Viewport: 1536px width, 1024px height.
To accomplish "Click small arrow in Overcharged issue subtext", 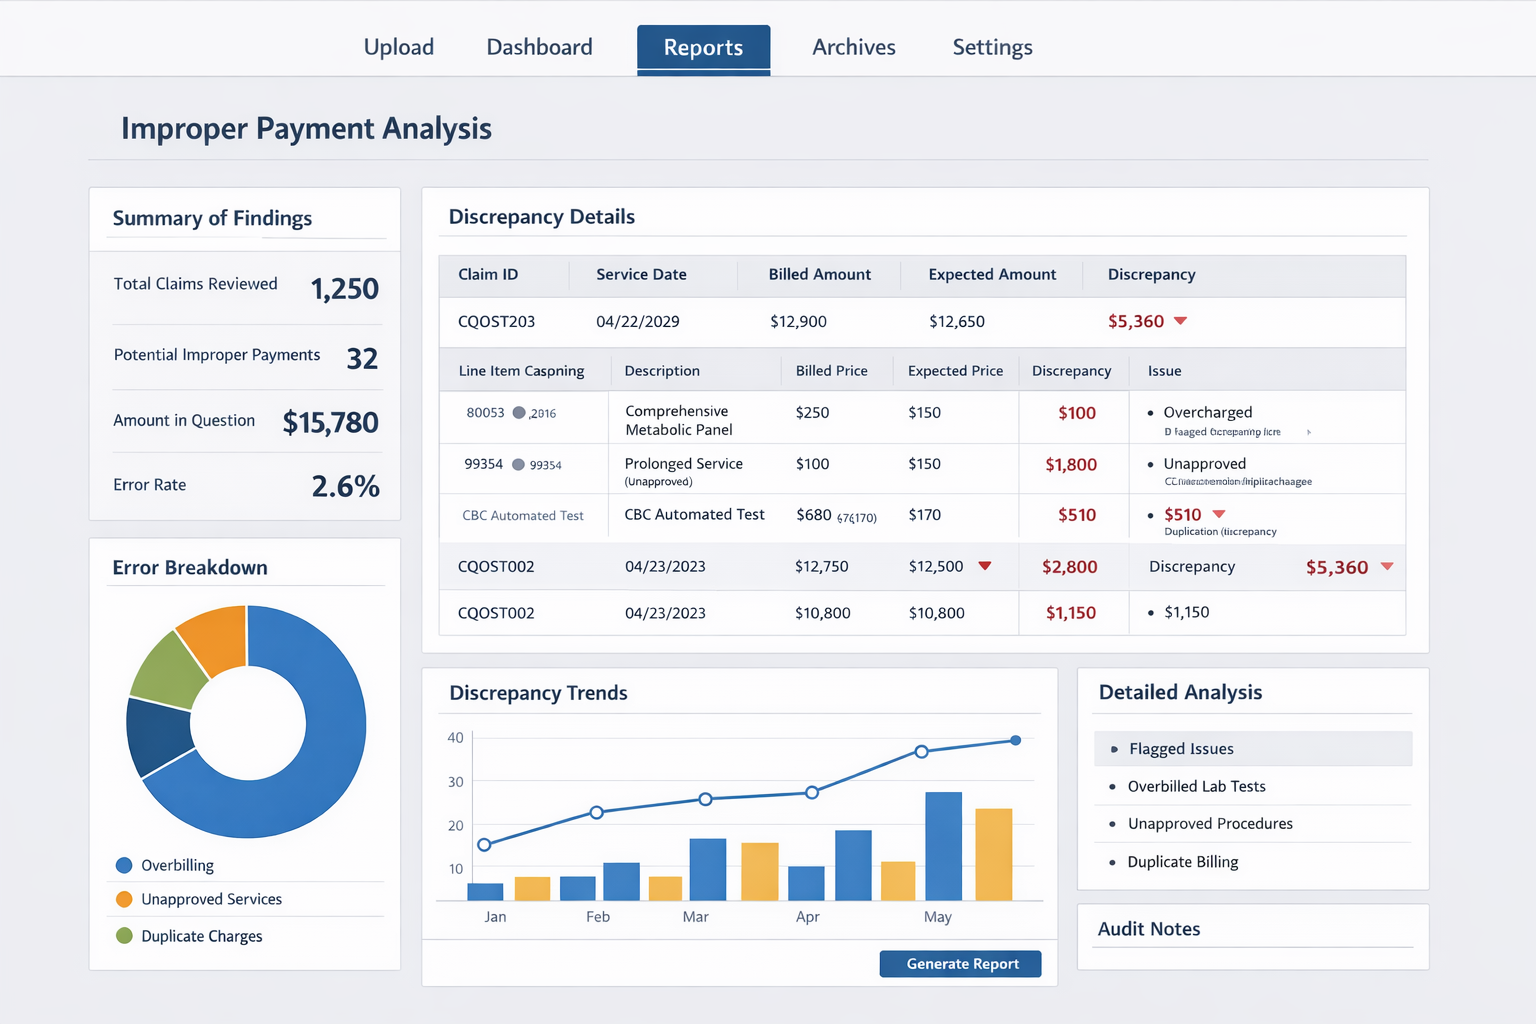I will [x=1309, y=432].
